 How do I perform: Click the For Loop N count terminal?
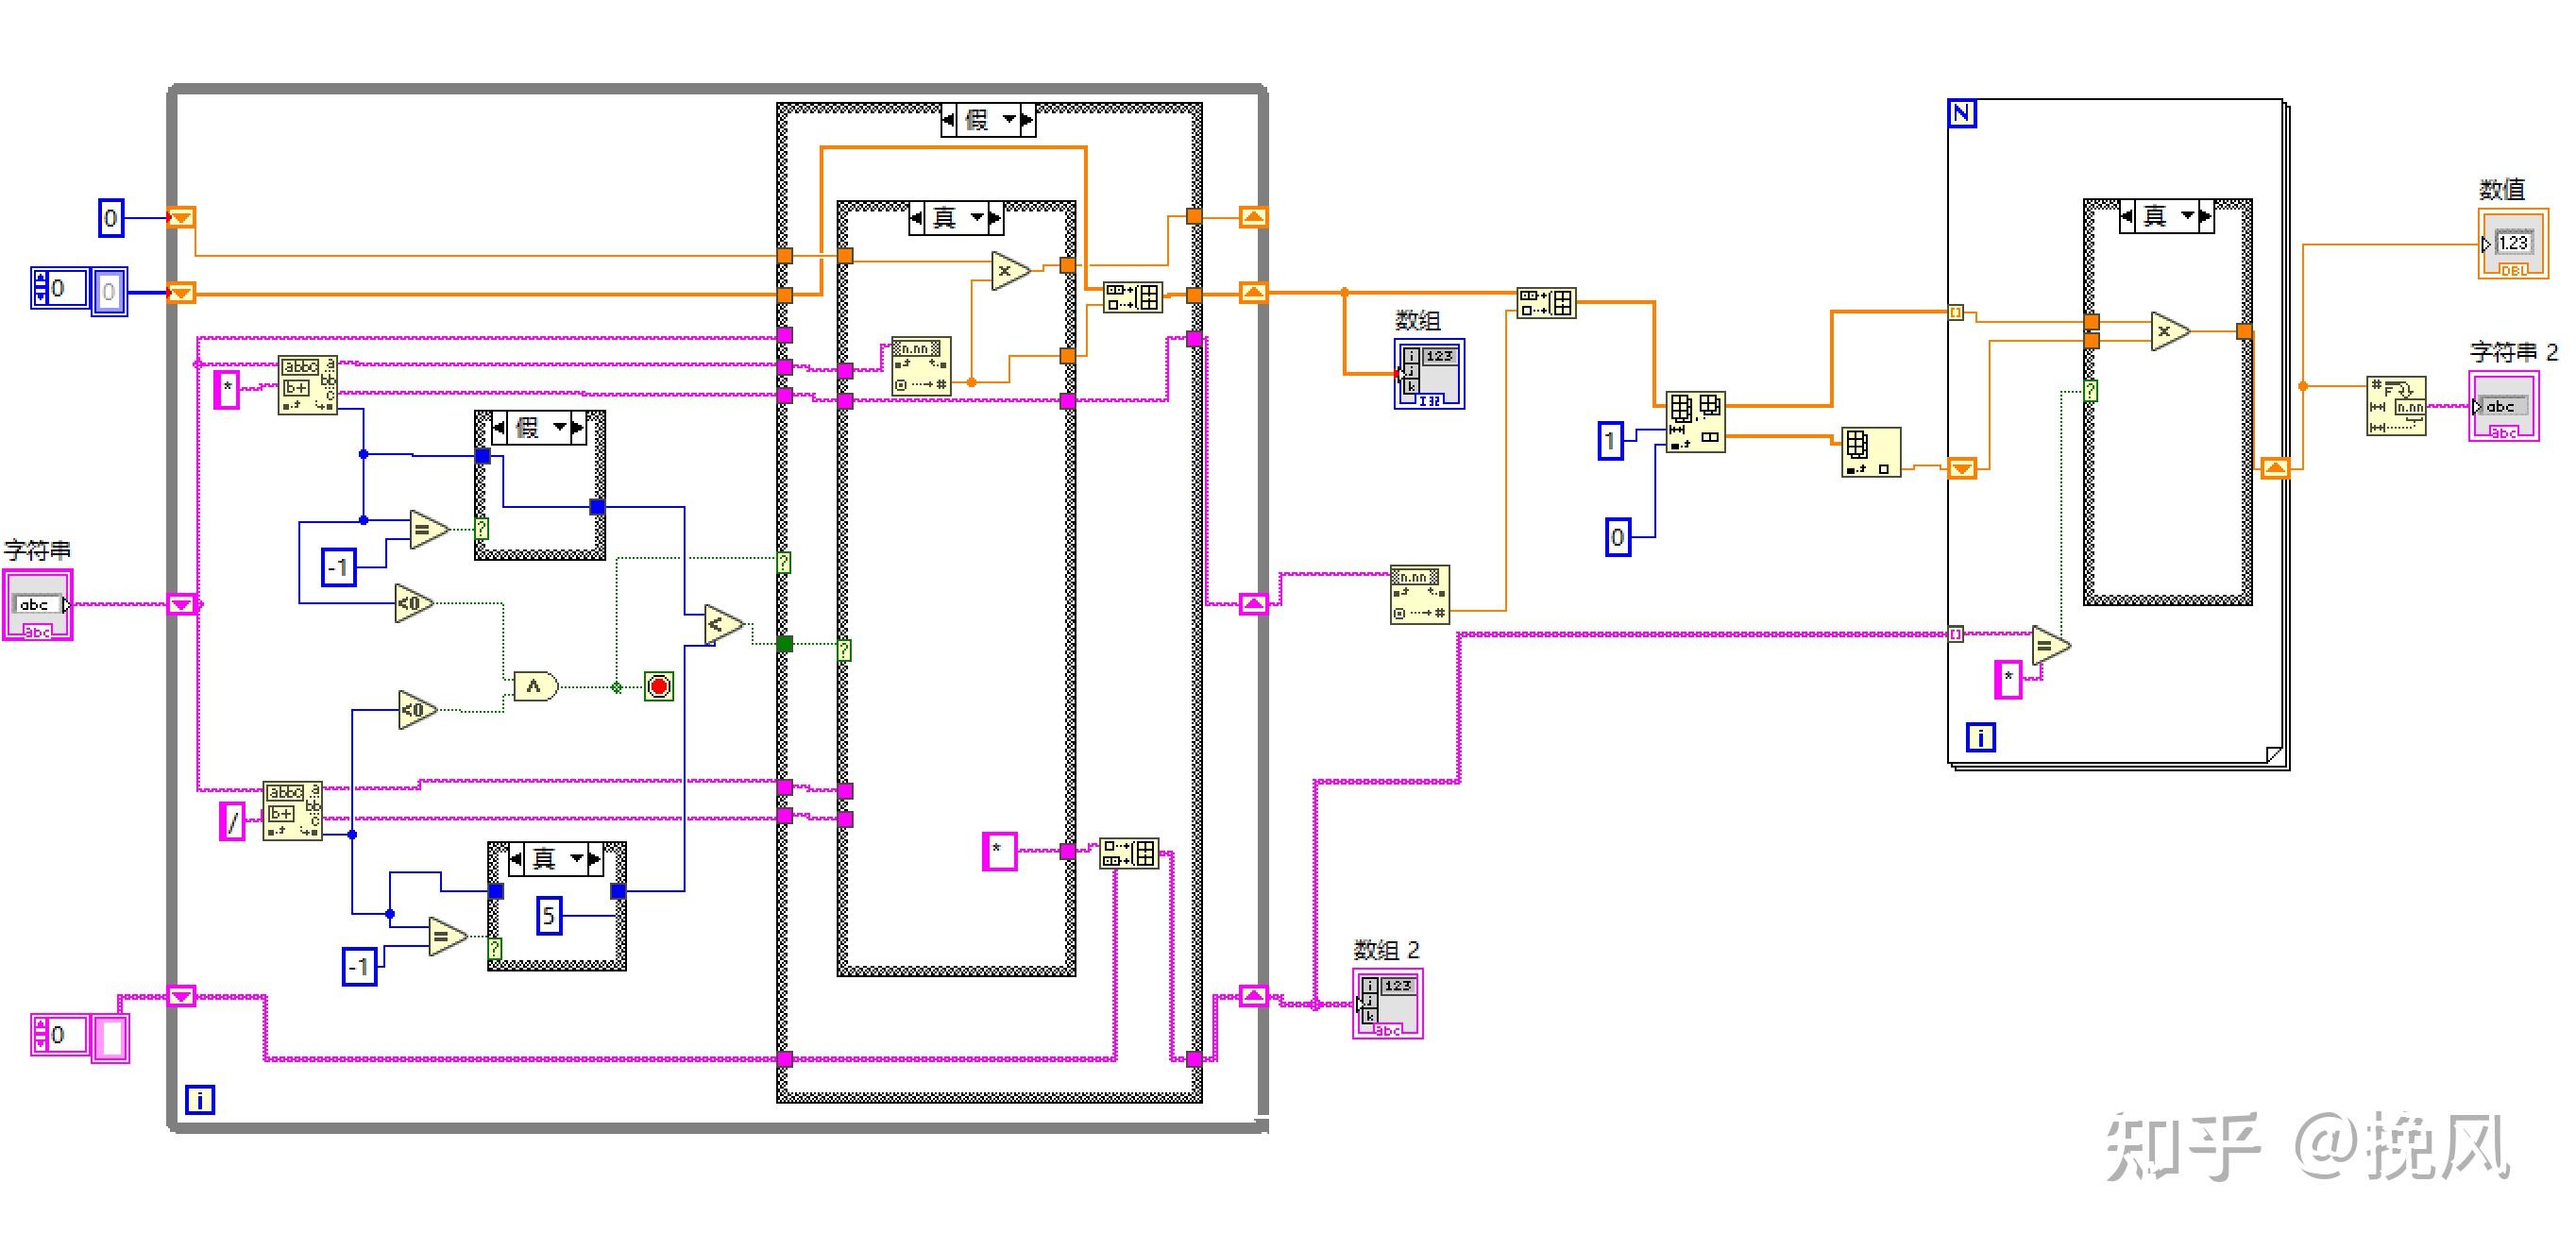pos(1961,113)
